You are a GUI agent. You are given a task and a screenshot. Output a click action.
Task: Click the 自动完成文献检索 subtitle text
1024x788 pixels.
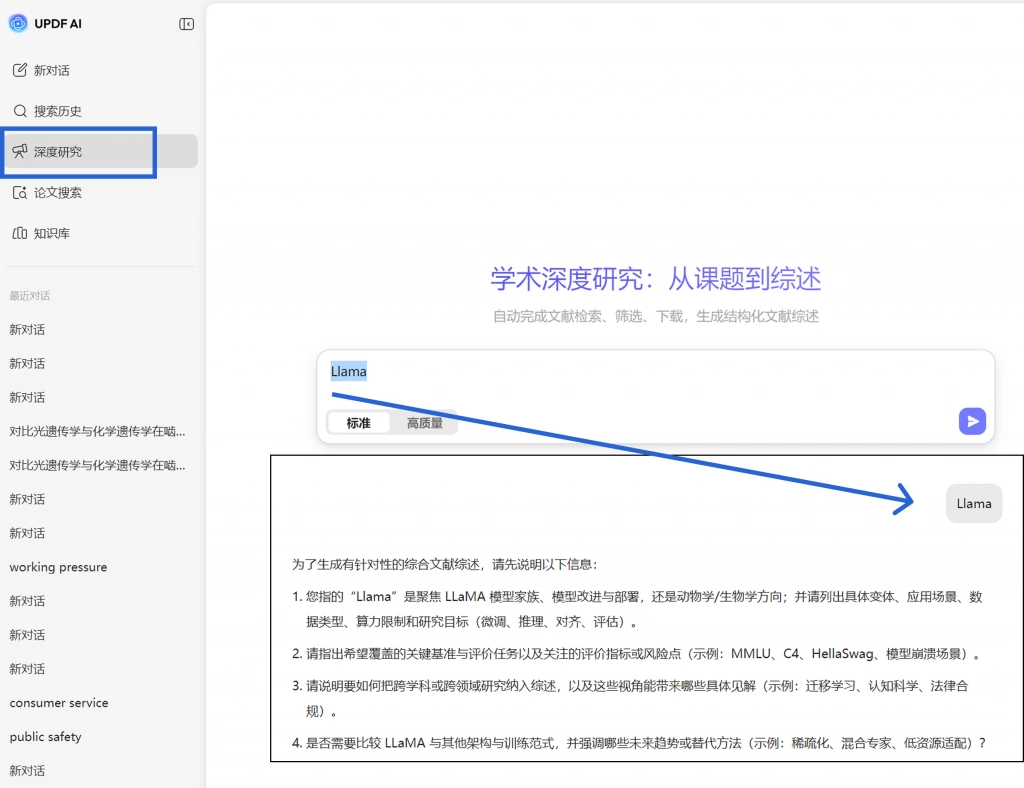(656, 316)
